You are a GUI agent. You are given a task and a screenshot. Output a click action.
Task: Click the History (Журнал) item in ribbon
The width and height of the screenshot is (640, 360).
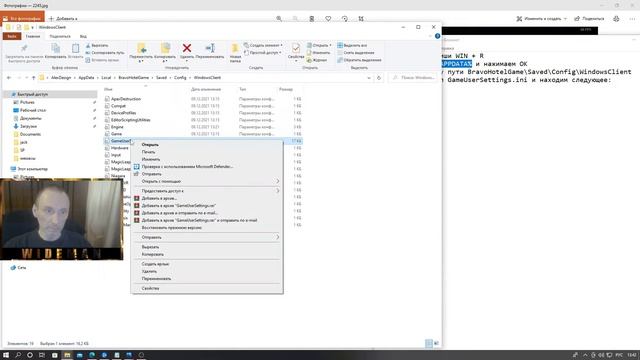[317, 60]
